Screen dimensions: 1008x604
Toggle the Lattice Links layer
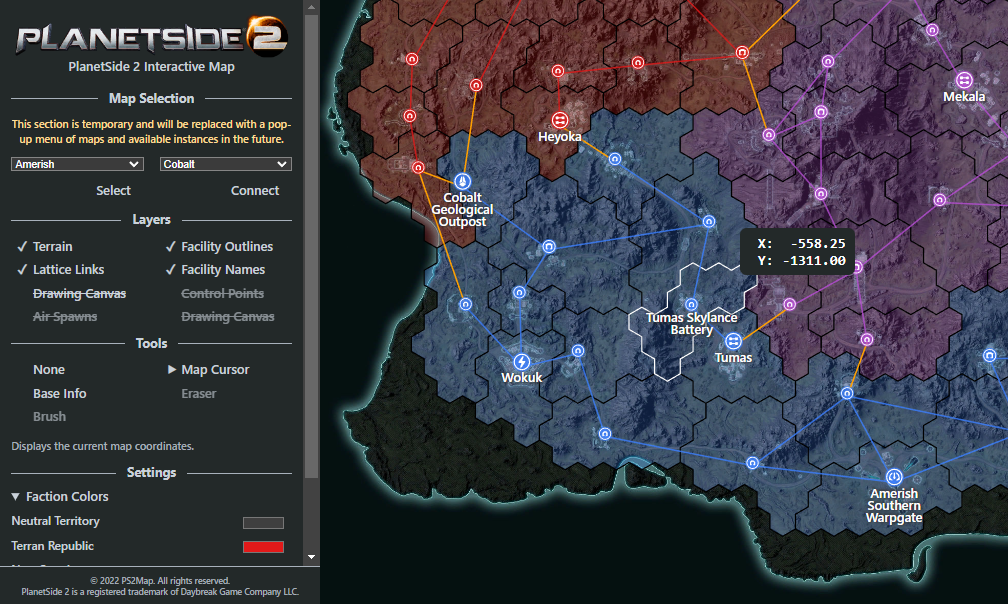pos(60,270)
